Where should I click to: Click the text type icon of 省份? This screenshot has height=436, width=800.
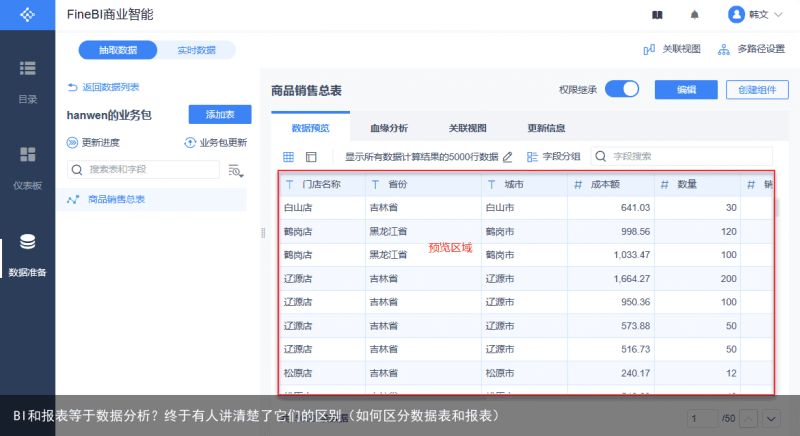point(375,185)
